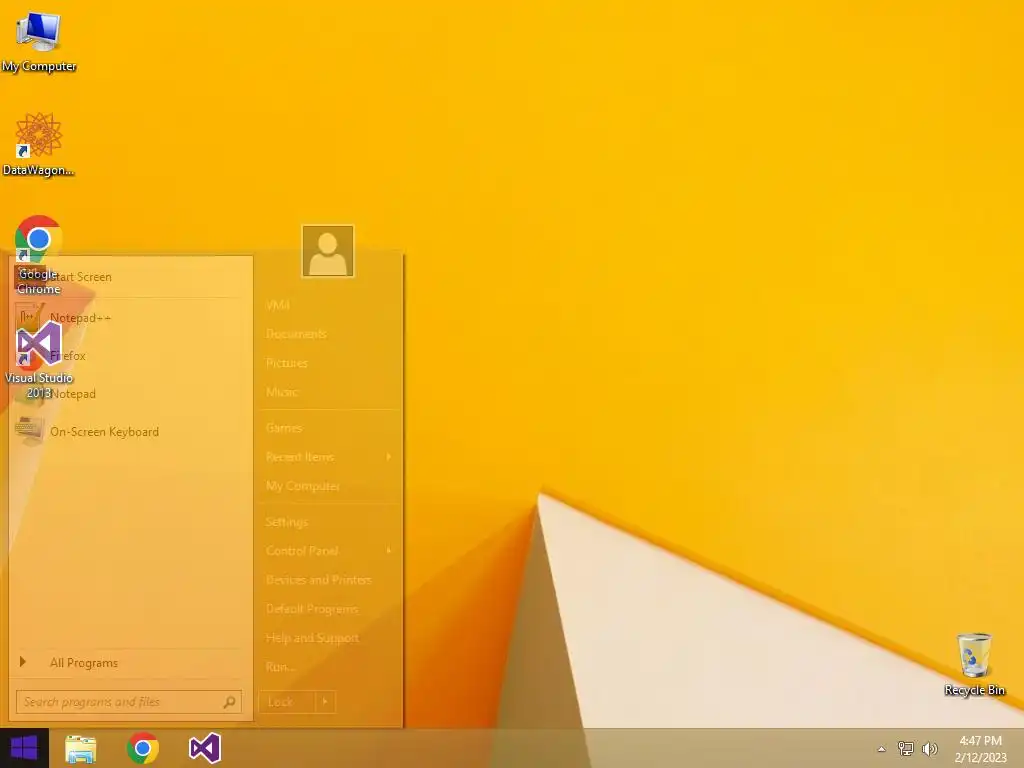The width and height of the screenshot is (1024, 768).
Task: Launch Chrome from the taskbar
Action: tap(143, 748)
